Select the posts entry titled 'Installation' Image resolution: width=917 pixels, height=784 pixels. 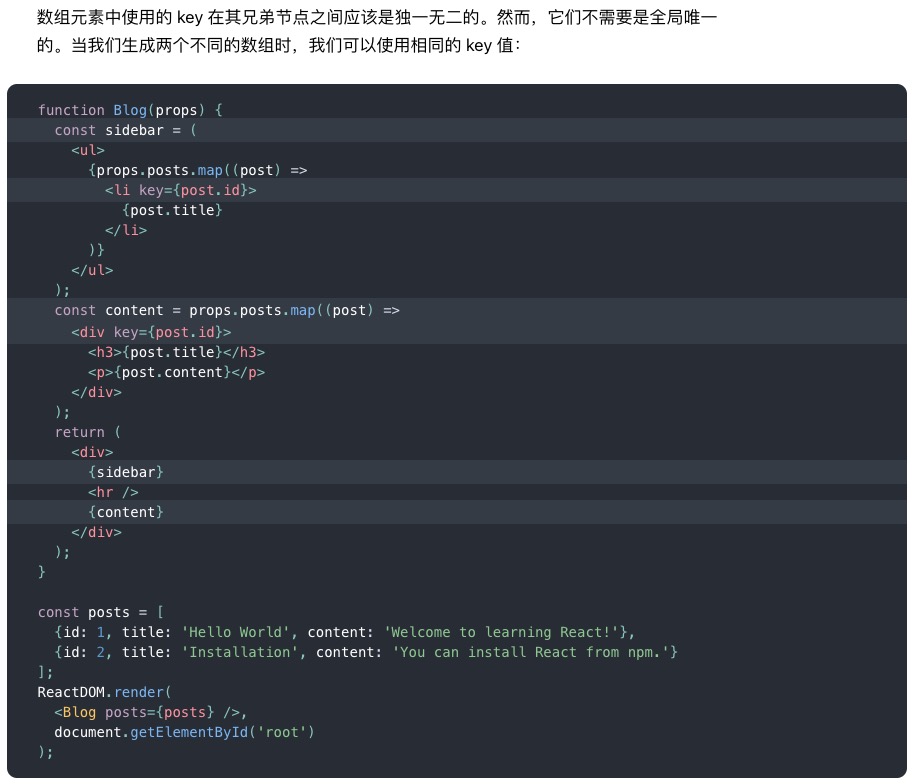click(366, 652)
